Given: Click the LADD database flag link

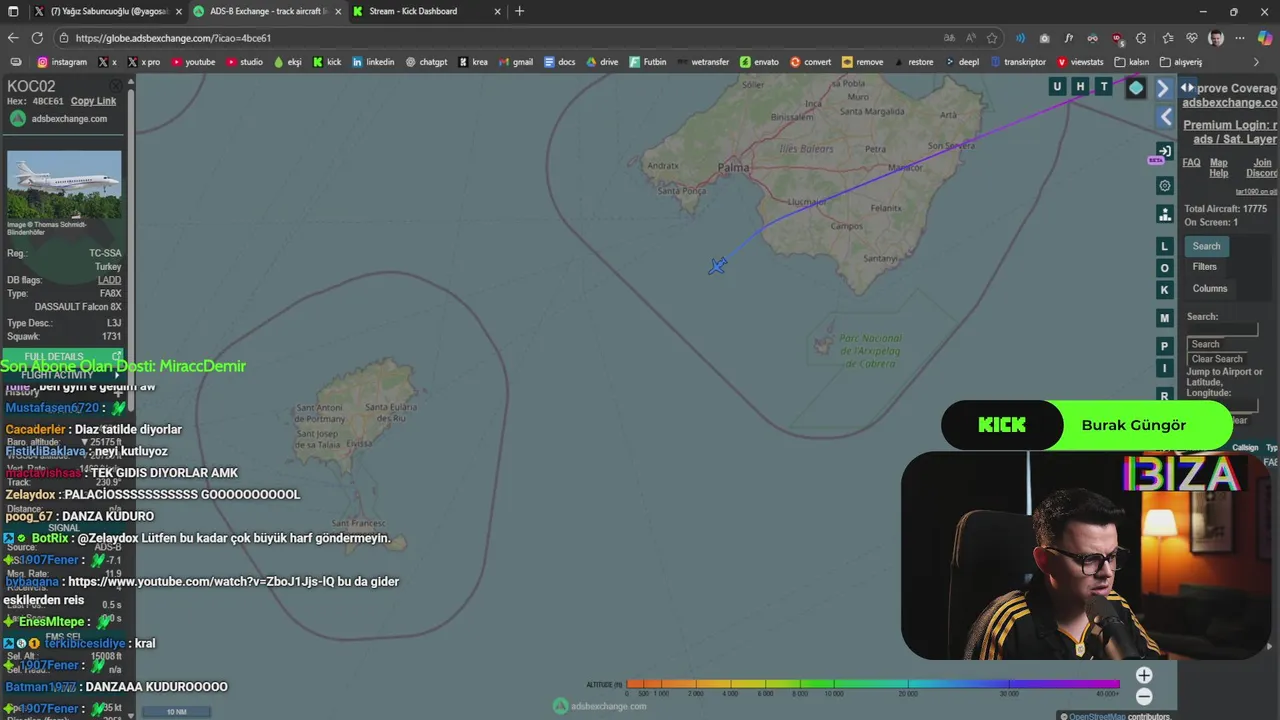Looking at the screenshot, I should pos(109,280).
